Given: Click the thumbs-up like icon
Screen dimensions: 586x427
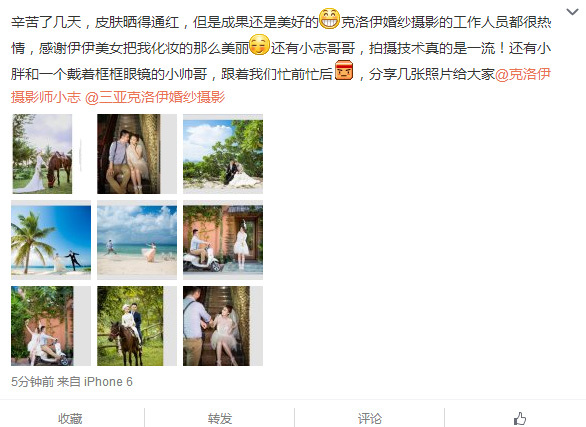Looking at the screenshot, I should point(520,419).
